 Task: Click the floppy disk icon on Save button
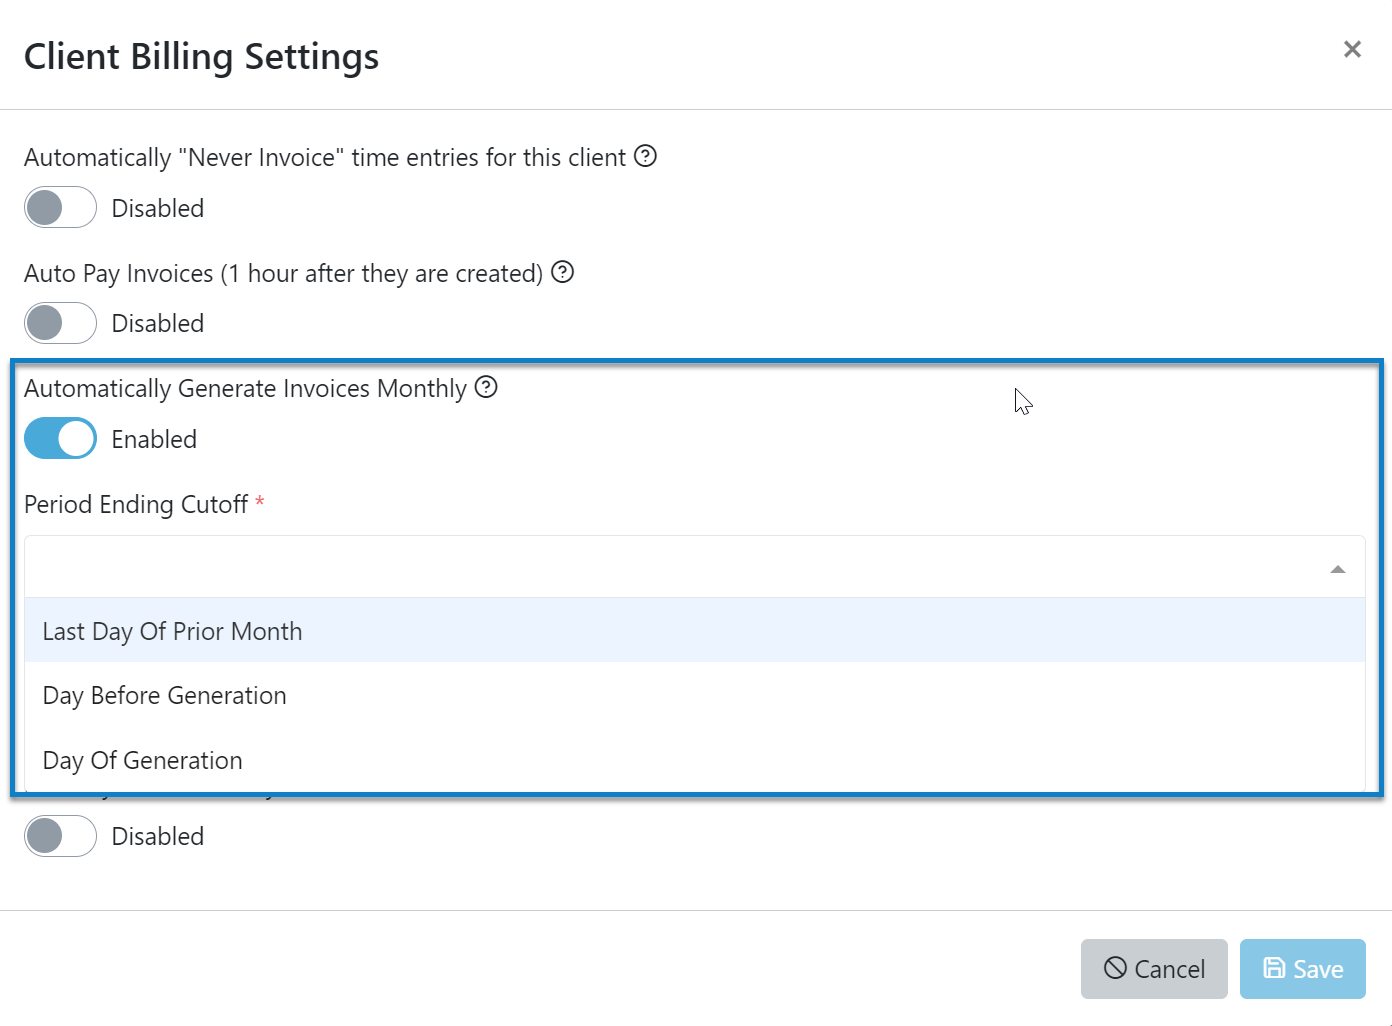click(x=1275, y=968)
